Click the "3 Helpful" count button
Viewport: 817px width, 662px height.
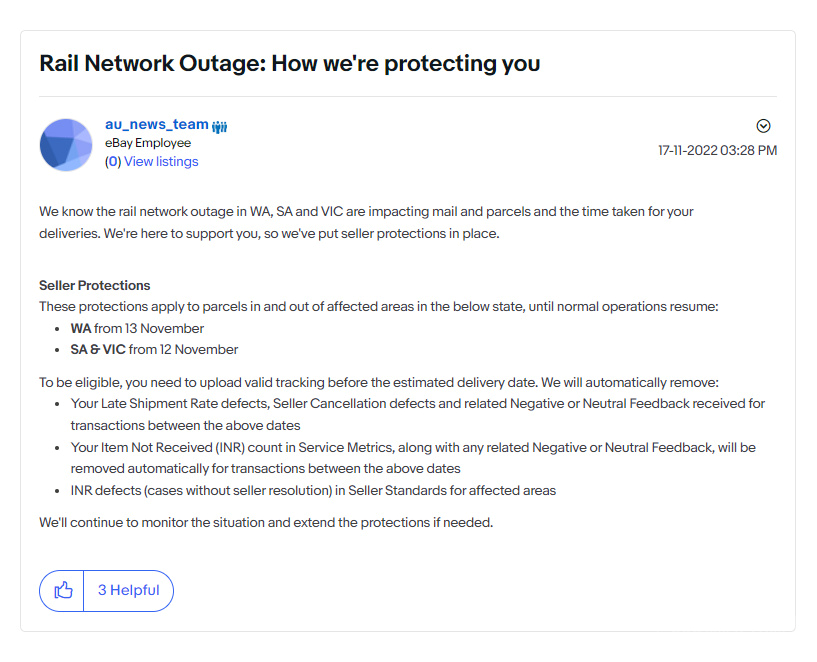128,590
